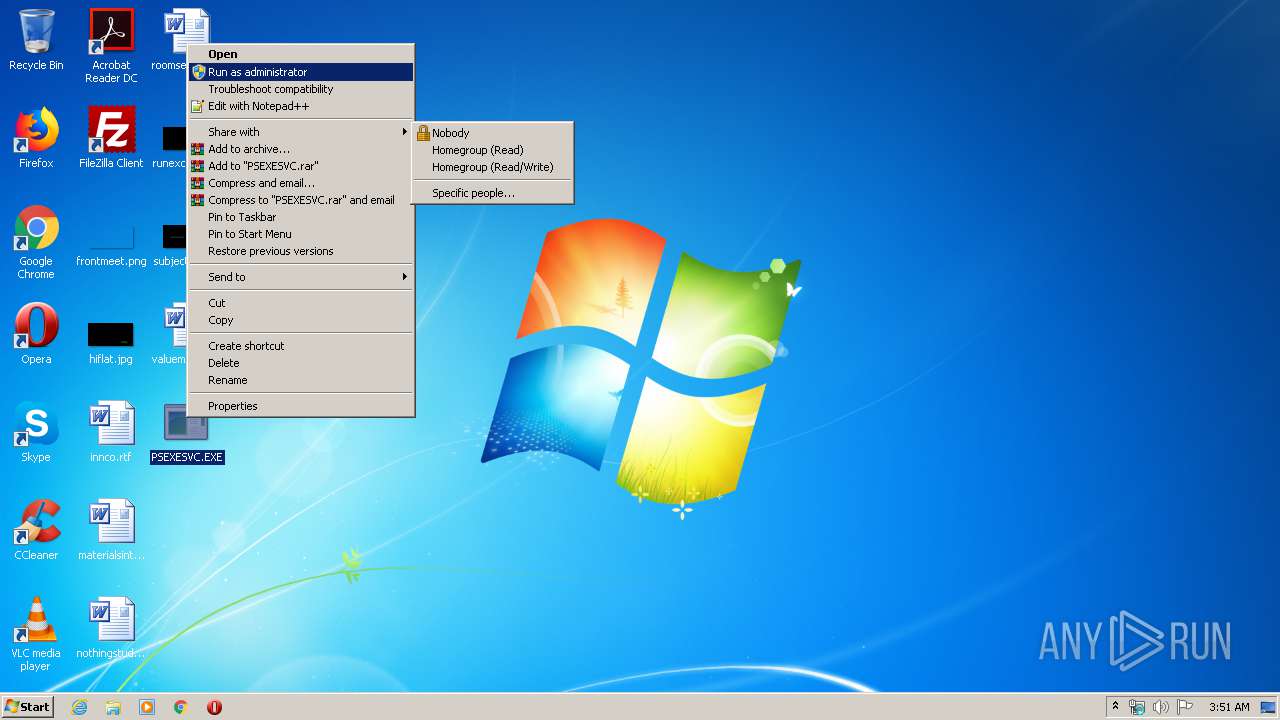
Task: Select Create shortcut
Action: [301, 346]
